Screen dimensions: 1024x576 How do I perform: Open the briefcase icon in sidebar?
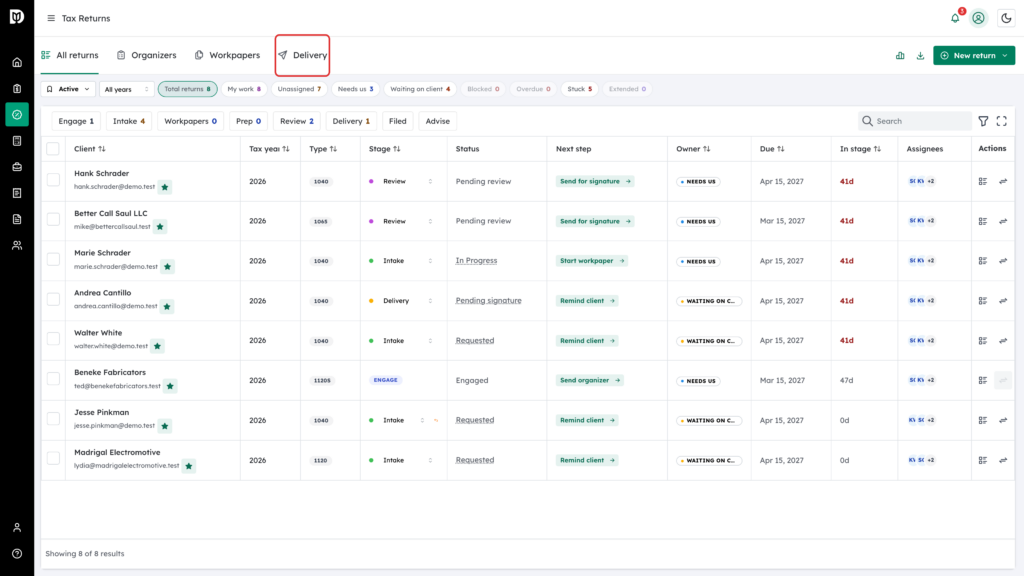(x=17, y=167)
